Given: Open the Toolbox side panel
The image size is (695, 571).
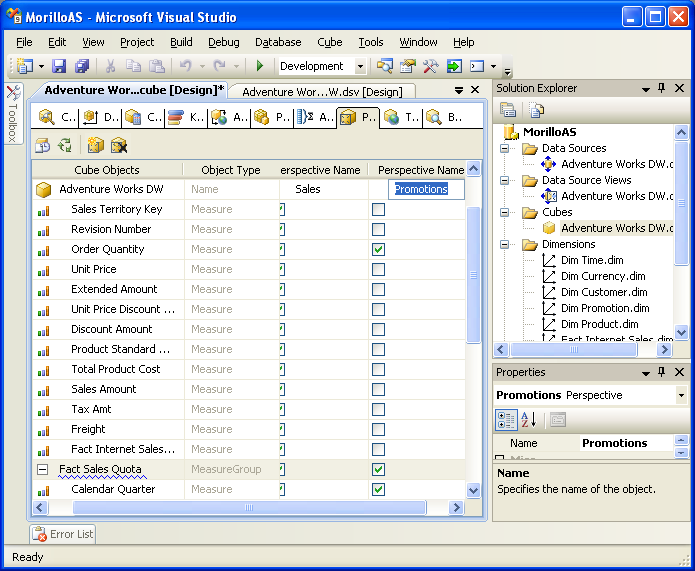Looking at the screenshot, I should click(x=13, y=114).
